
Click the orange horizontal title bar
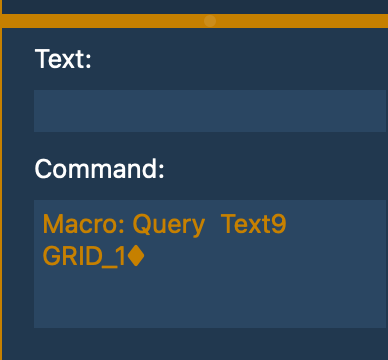coord(194,21)
